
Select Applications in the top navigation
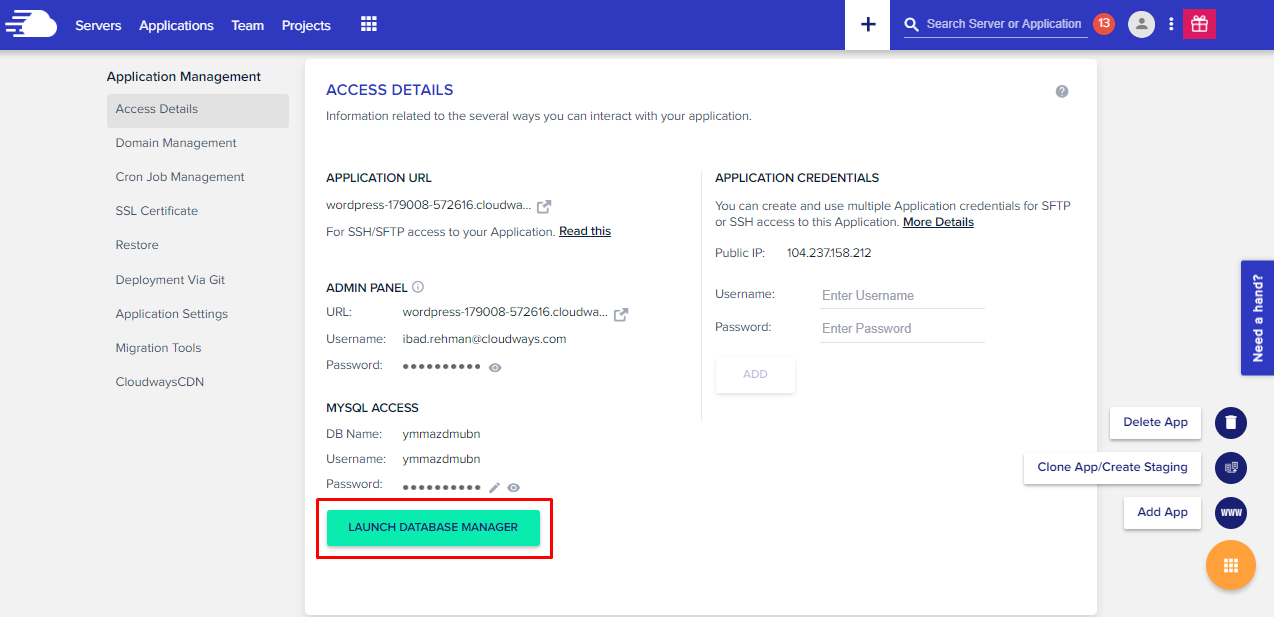(176, 25)
